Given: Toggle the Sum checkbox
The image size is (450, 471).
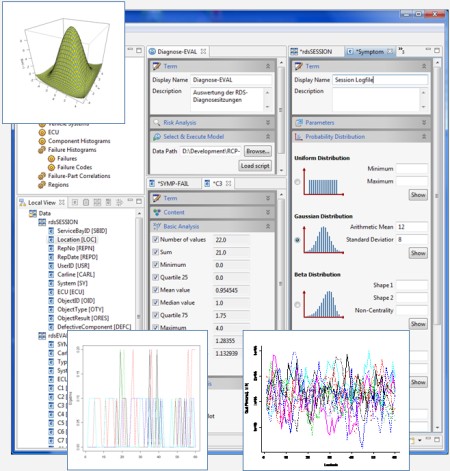Looking at the screenshot, I should [x=155, y=252].
